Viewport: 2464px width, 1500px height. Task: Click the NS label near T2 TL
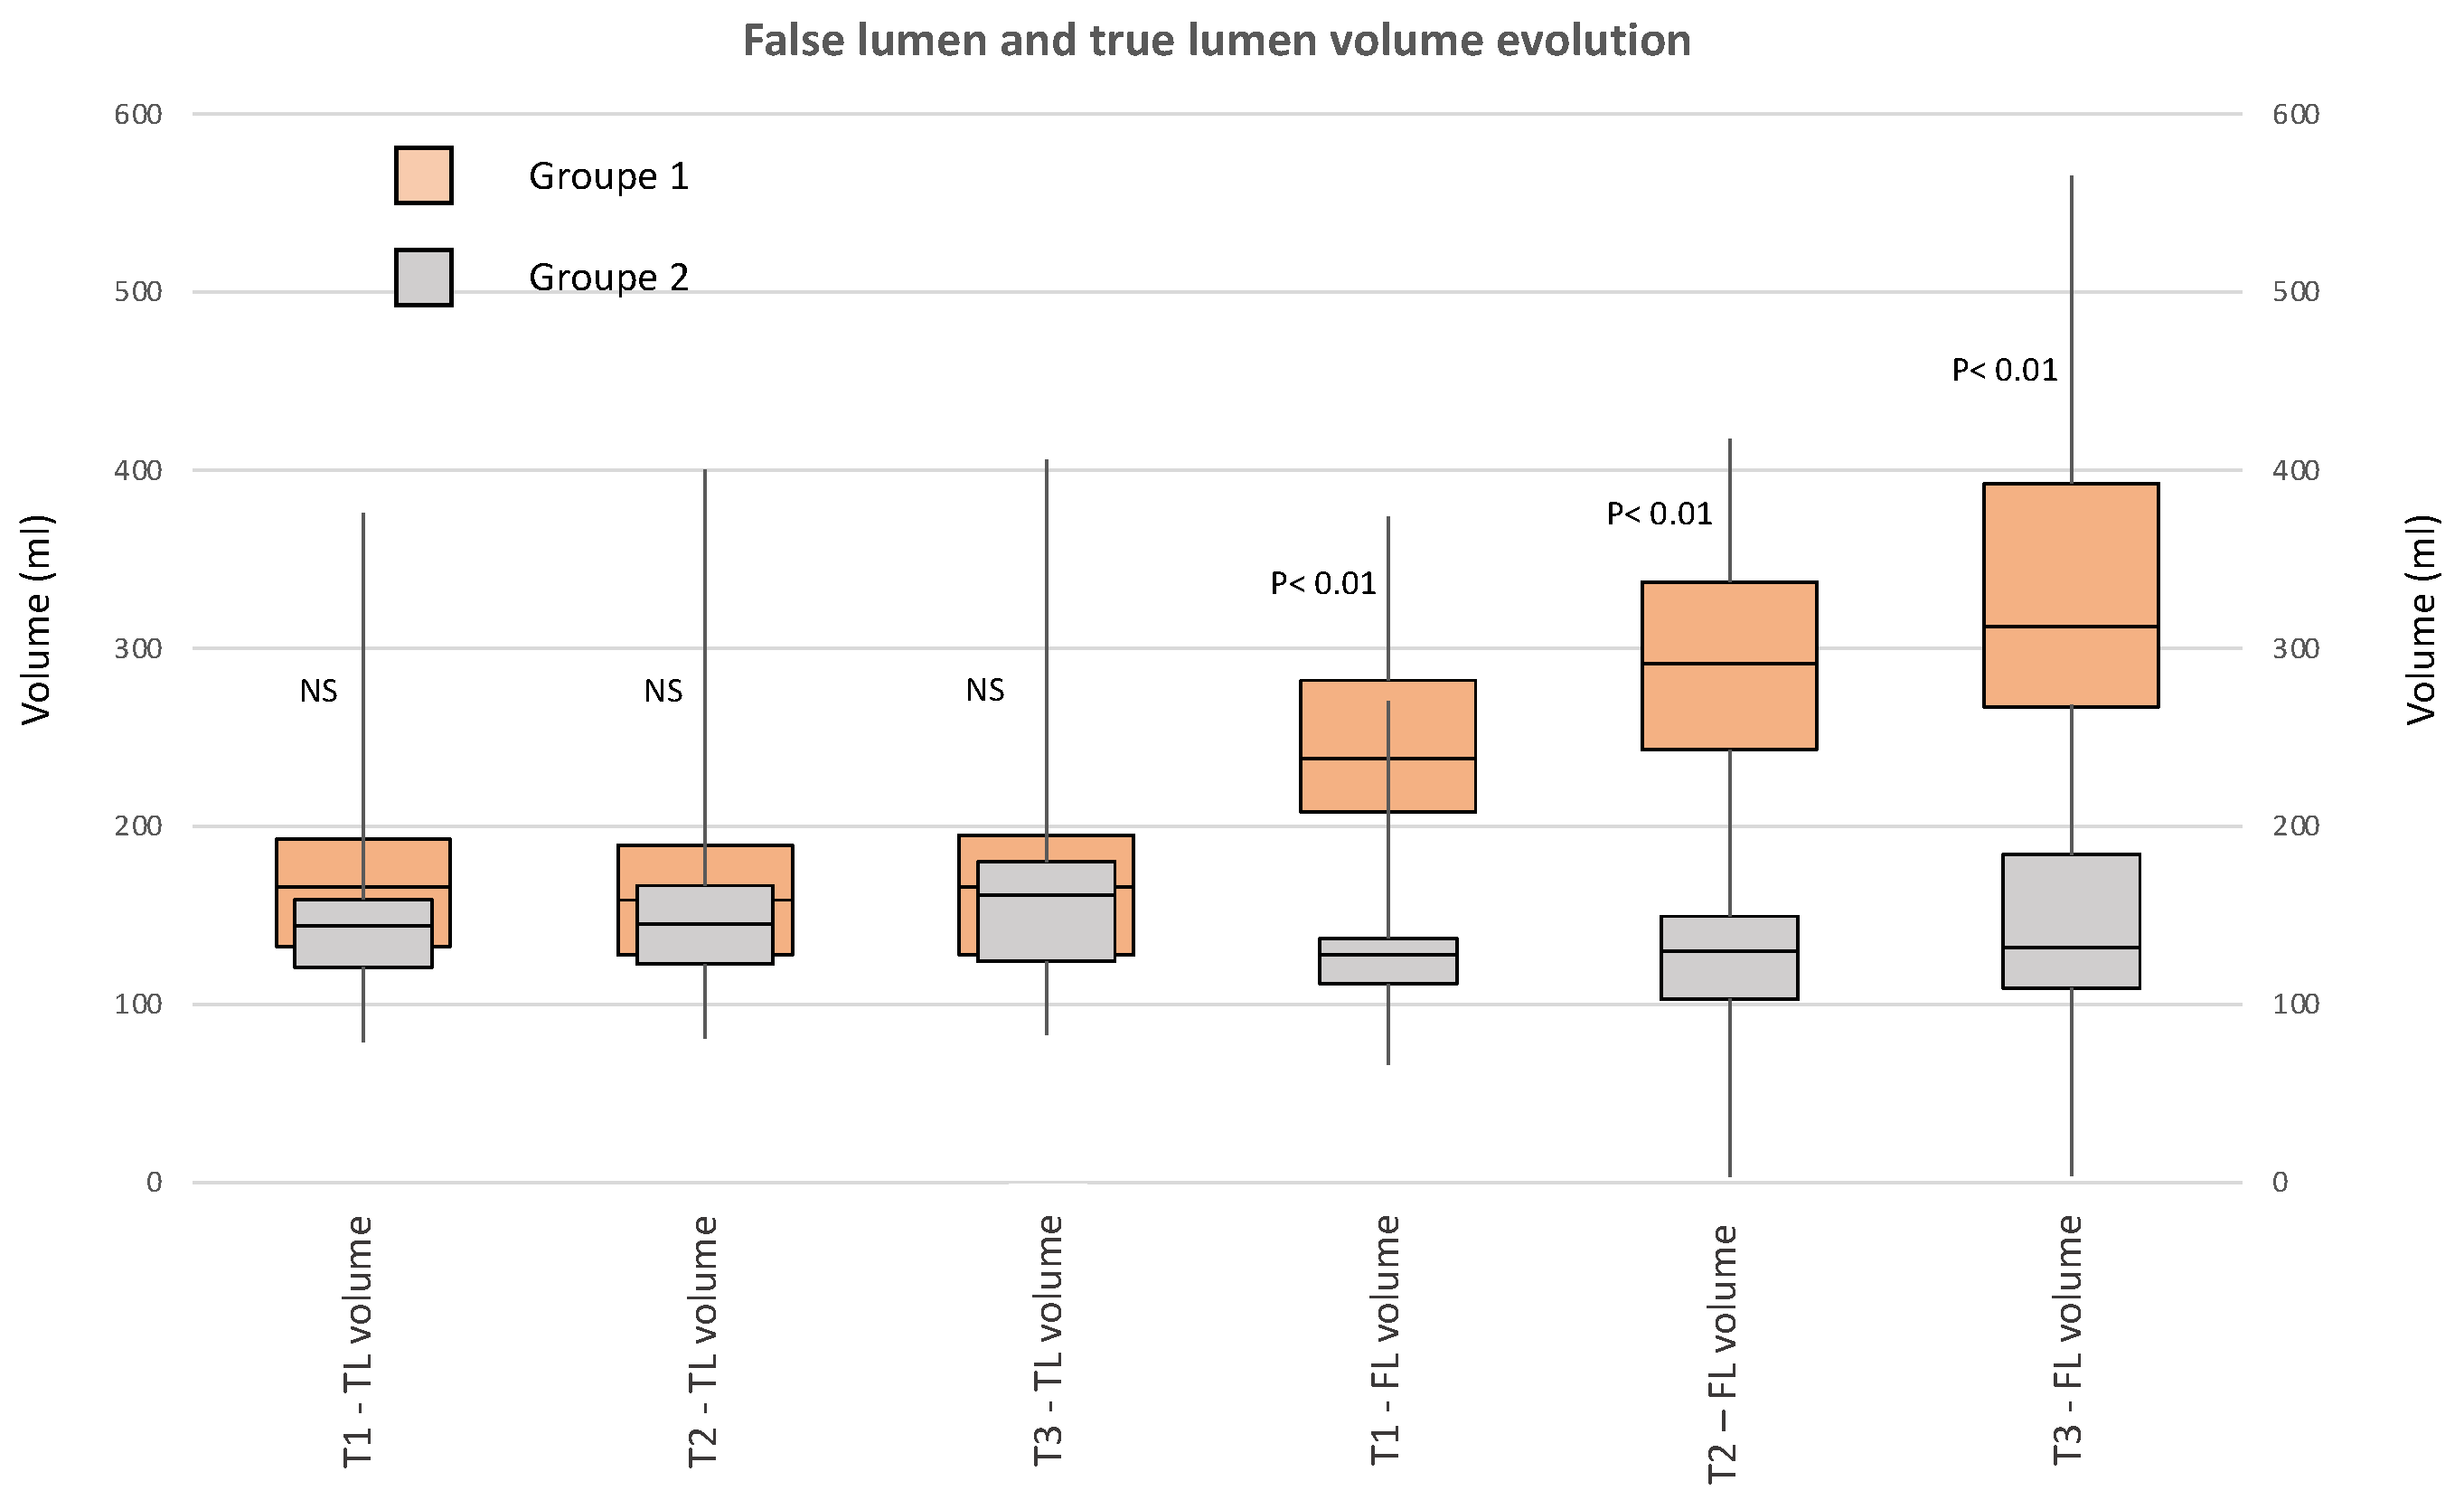tap(663, 690)
